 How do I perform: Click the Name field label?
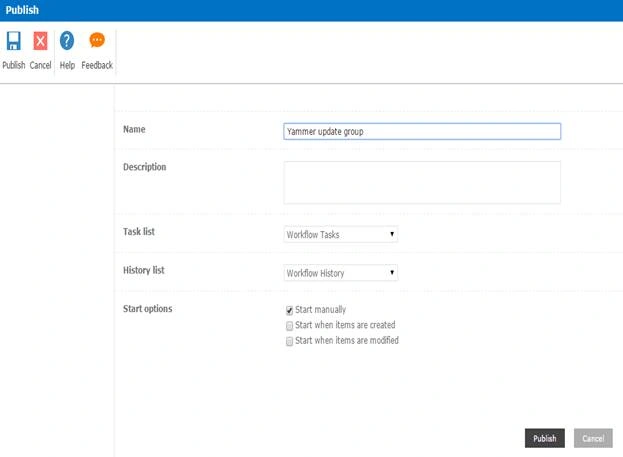click(134, 130)
